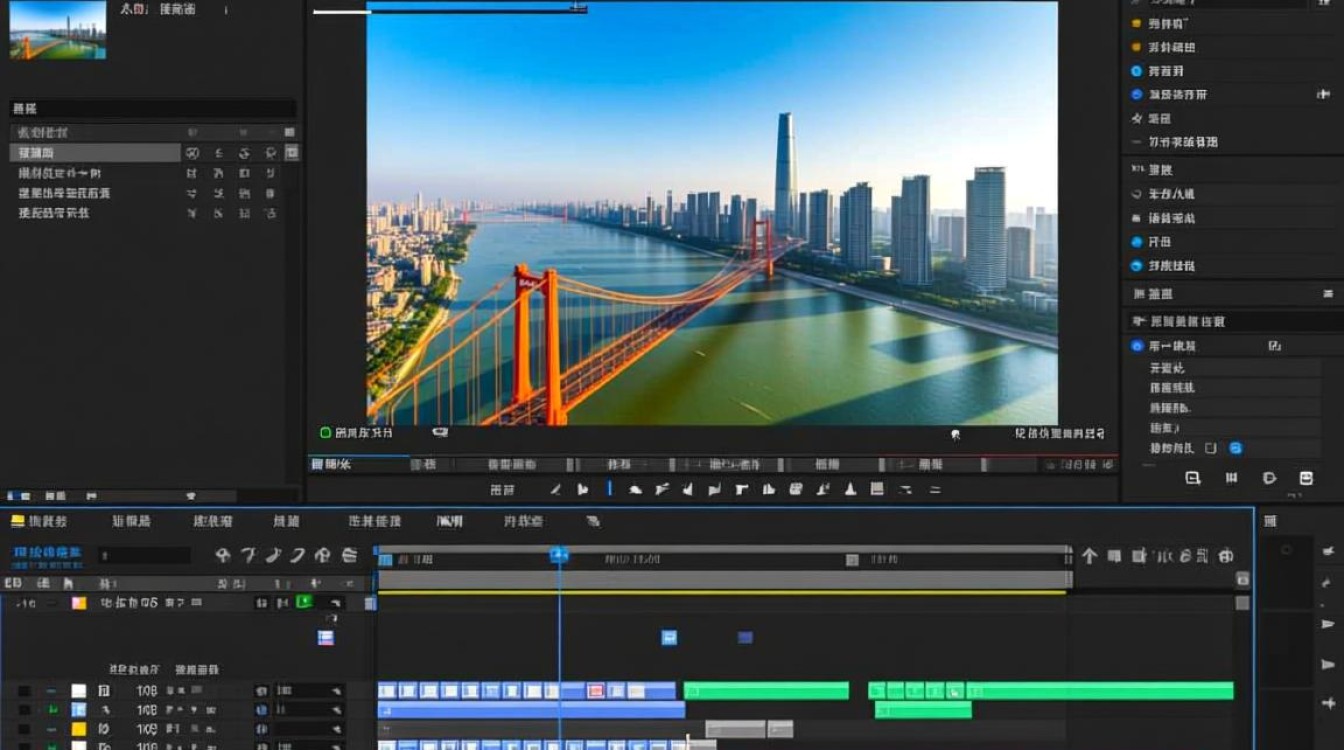Viewport: 1344px width, 750px height.
Task: Click the pink-orange color label of top layer
Action: (x=78, y=603)
